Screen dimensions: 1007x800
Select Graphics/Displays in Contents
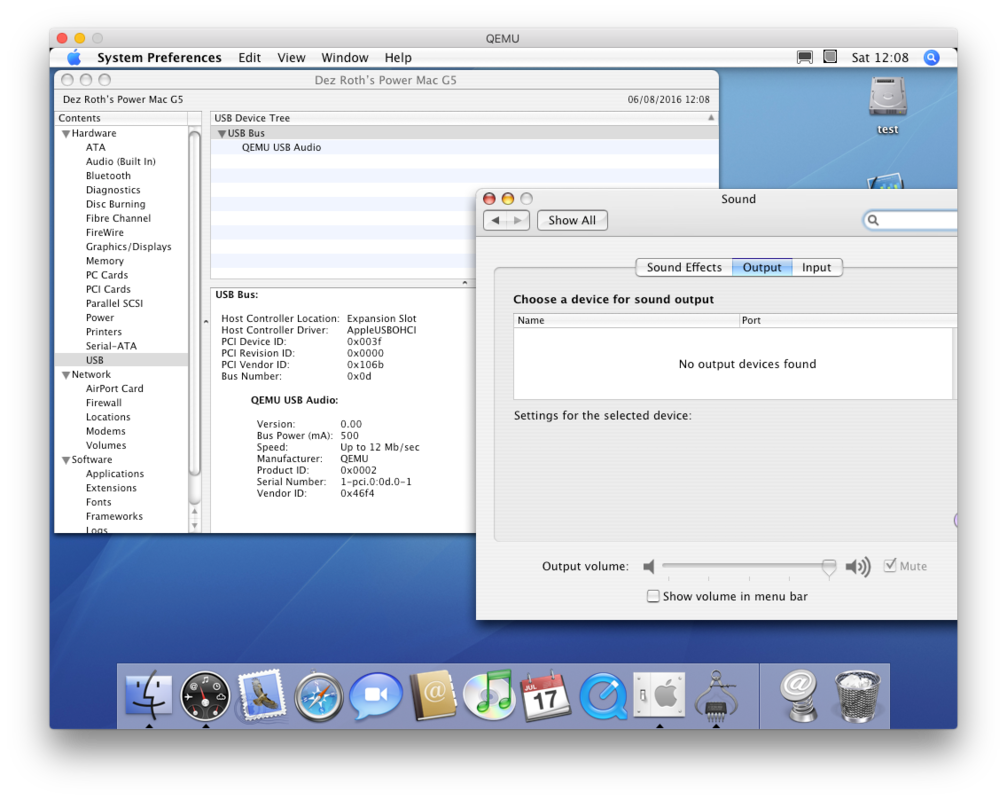128,247
